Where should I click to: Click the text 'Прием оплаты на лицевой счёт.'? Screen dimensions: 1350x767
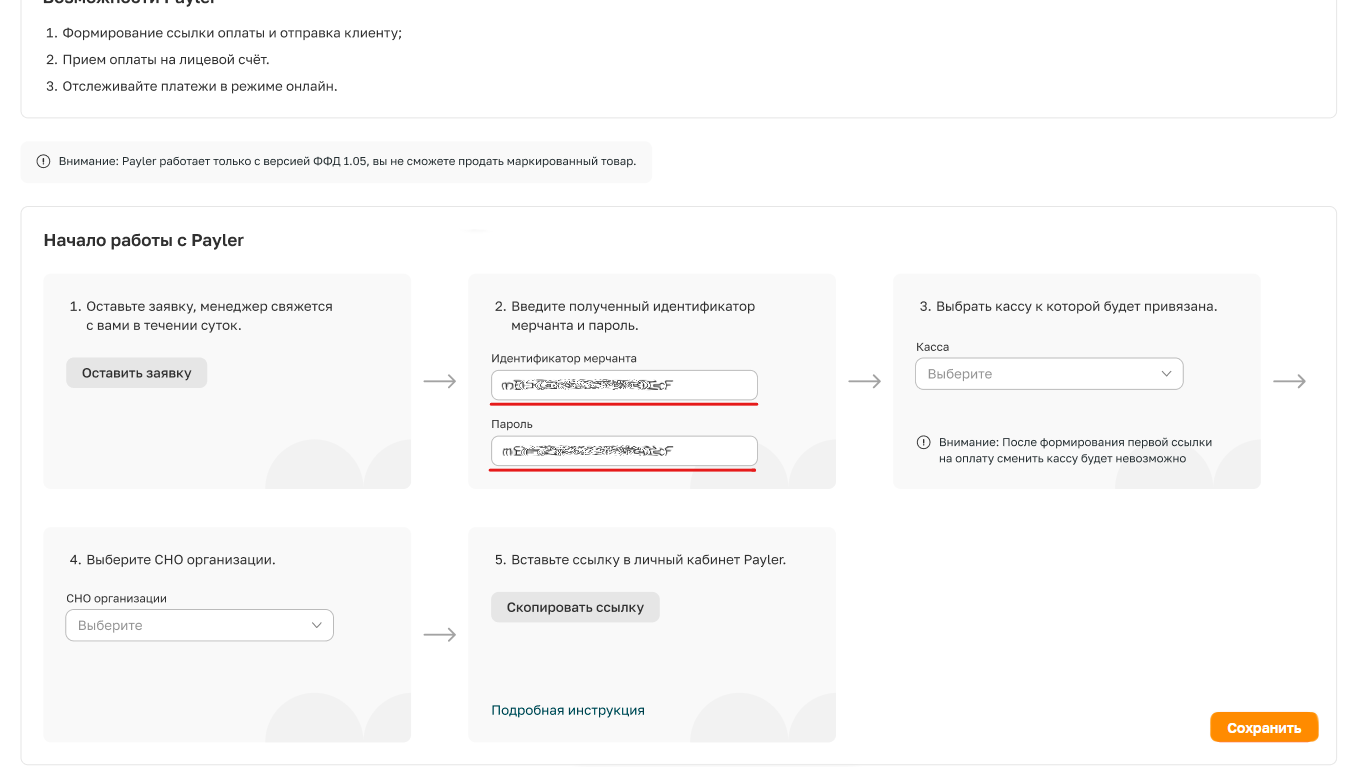[166, 60]
